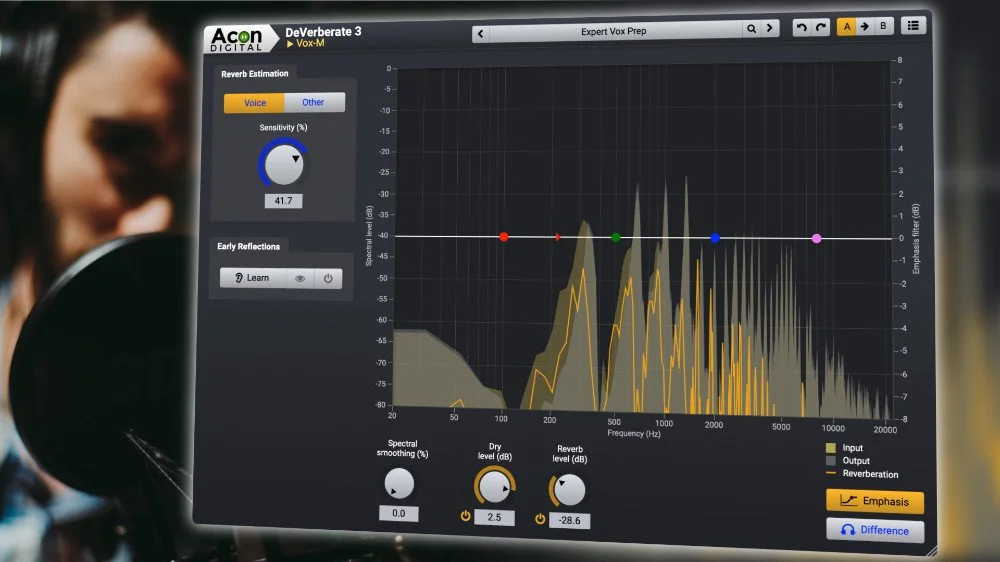Click the Sensitivity knob
The height and width of the screenshot is (562, 1000).
click(284, 165)
